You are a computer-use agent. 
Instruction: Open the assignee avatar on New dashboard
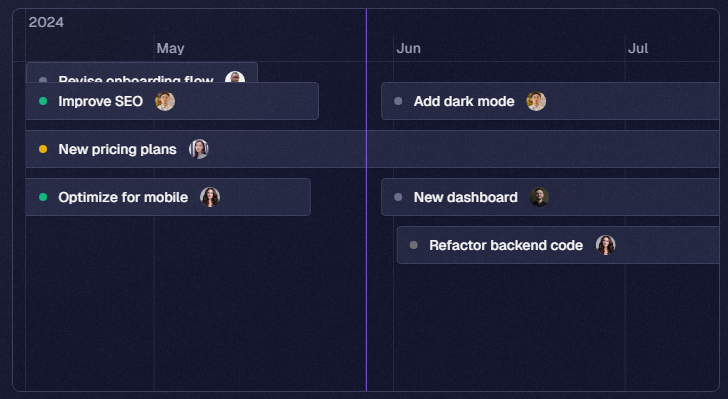[x=540, y=197]
